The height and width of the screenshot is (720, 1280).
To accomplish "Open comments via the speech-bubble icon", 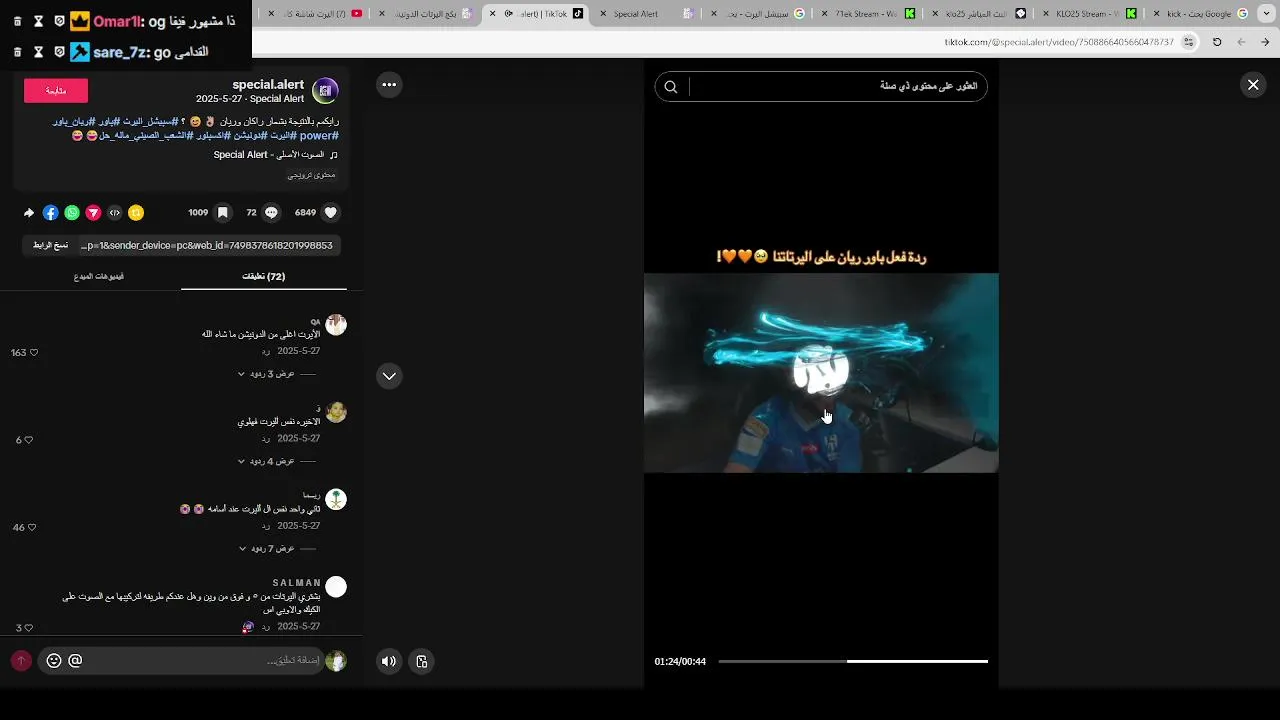I will pyautogui.click(x=271, y=212).
